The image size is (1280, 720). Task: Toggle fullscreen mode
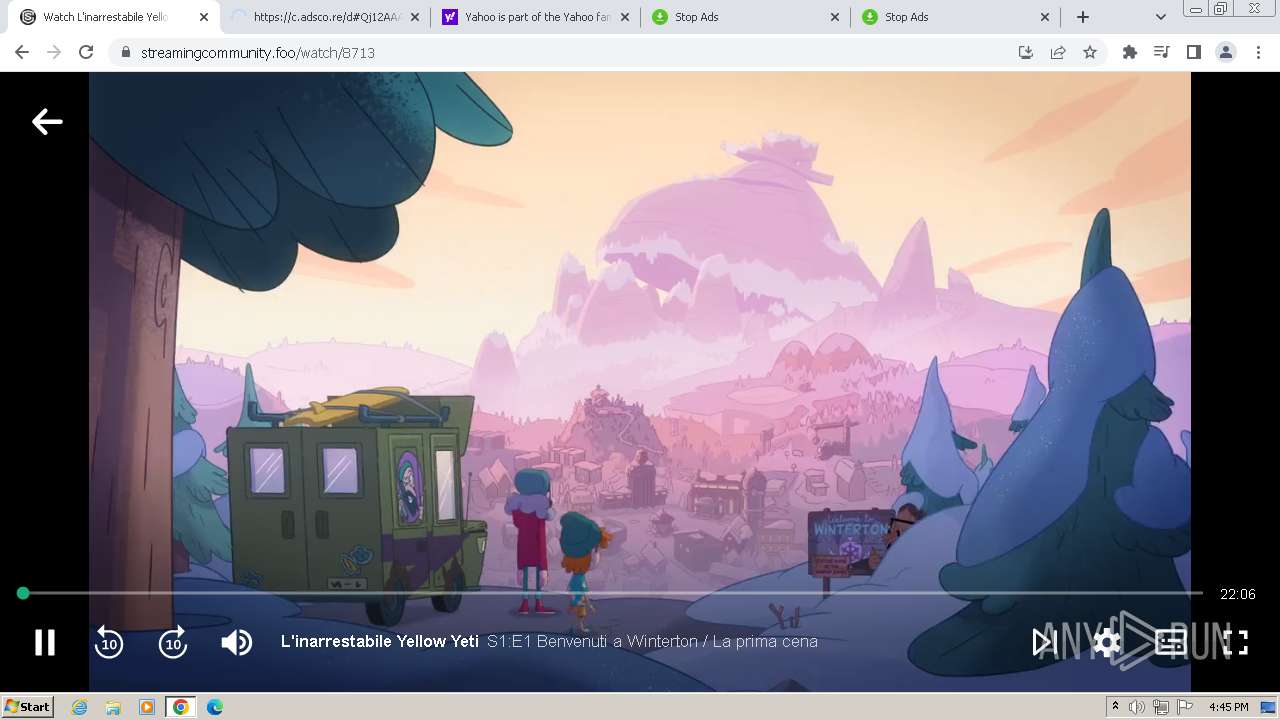click(1236, 642)
